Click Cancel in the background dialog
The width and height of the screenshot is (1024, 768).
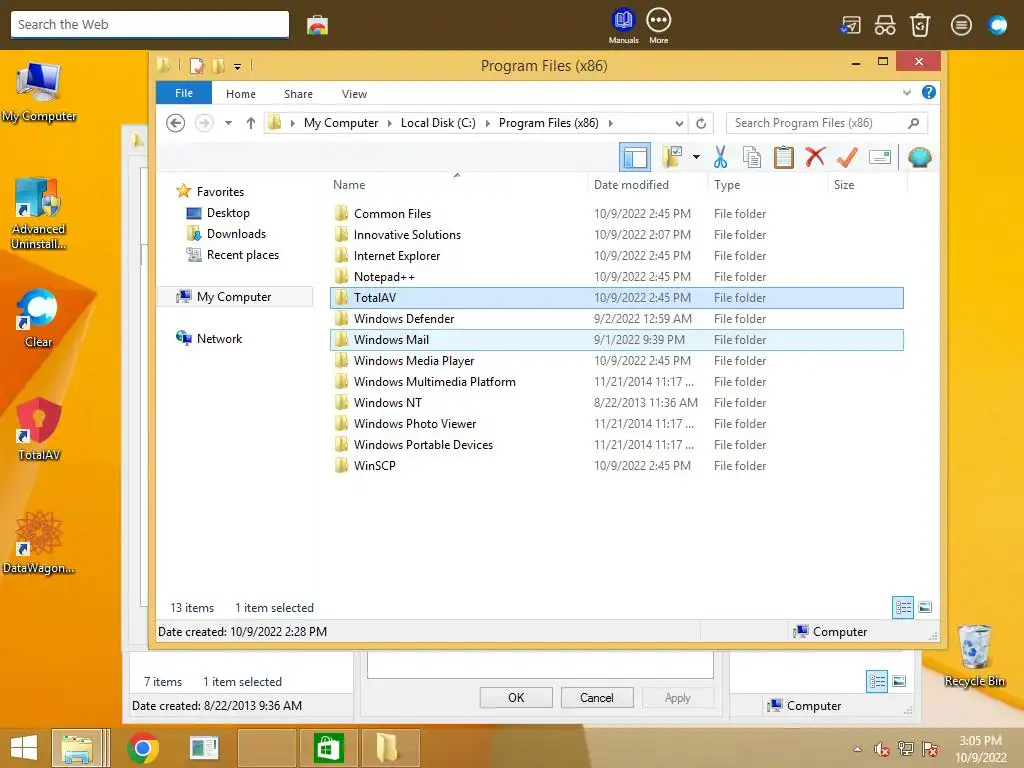[x=596, y=697]
